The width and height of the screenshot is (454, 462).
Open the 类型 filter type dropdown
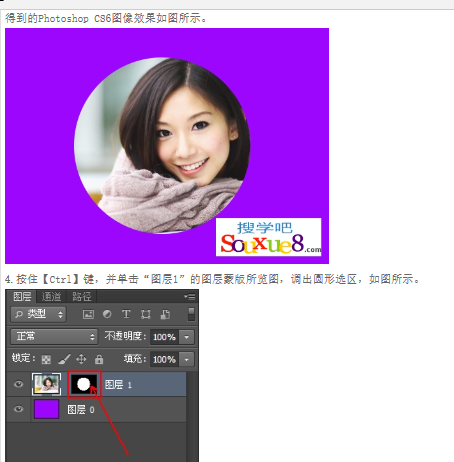38,314
